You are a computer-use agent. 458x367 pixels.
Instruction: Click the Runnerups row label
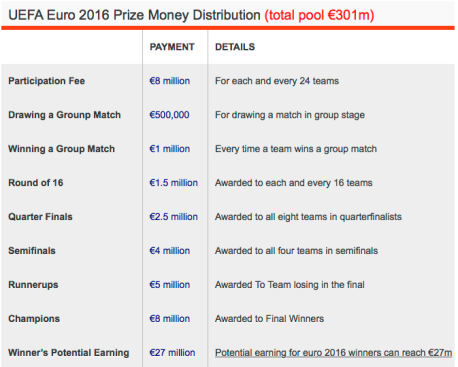[x=33, y=285]
